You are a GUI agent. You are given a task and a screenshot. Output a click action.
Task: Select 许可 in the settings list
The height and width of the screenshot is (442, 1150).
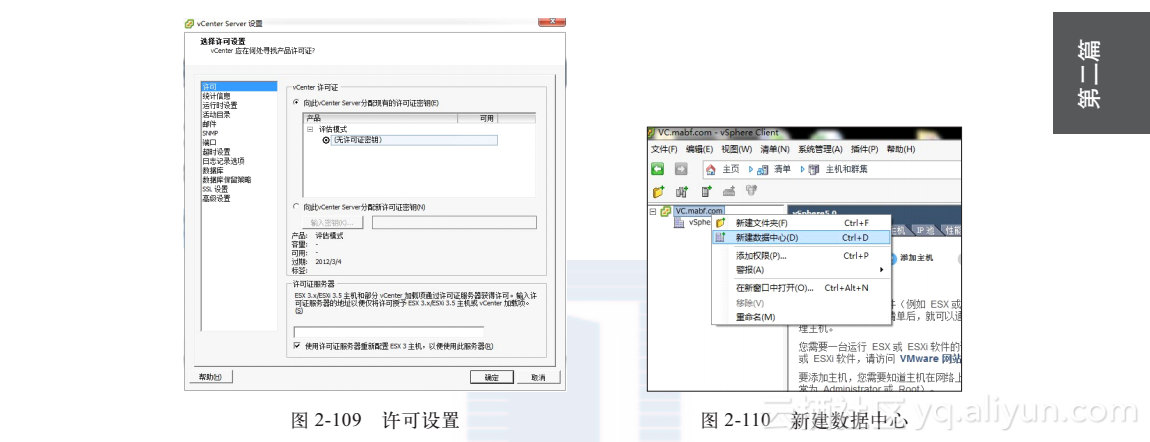tap(238, 86)
